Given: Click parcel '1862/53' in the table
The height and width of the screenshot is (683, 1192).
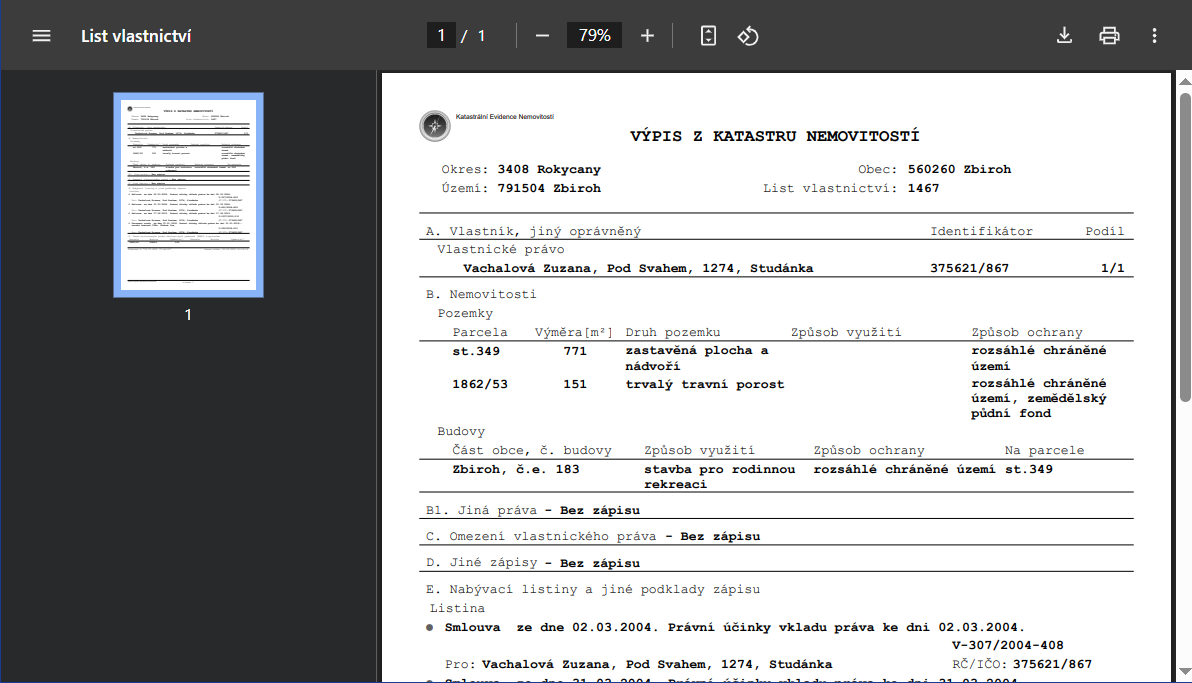Looking at the screenshot, I should (478, 384).
